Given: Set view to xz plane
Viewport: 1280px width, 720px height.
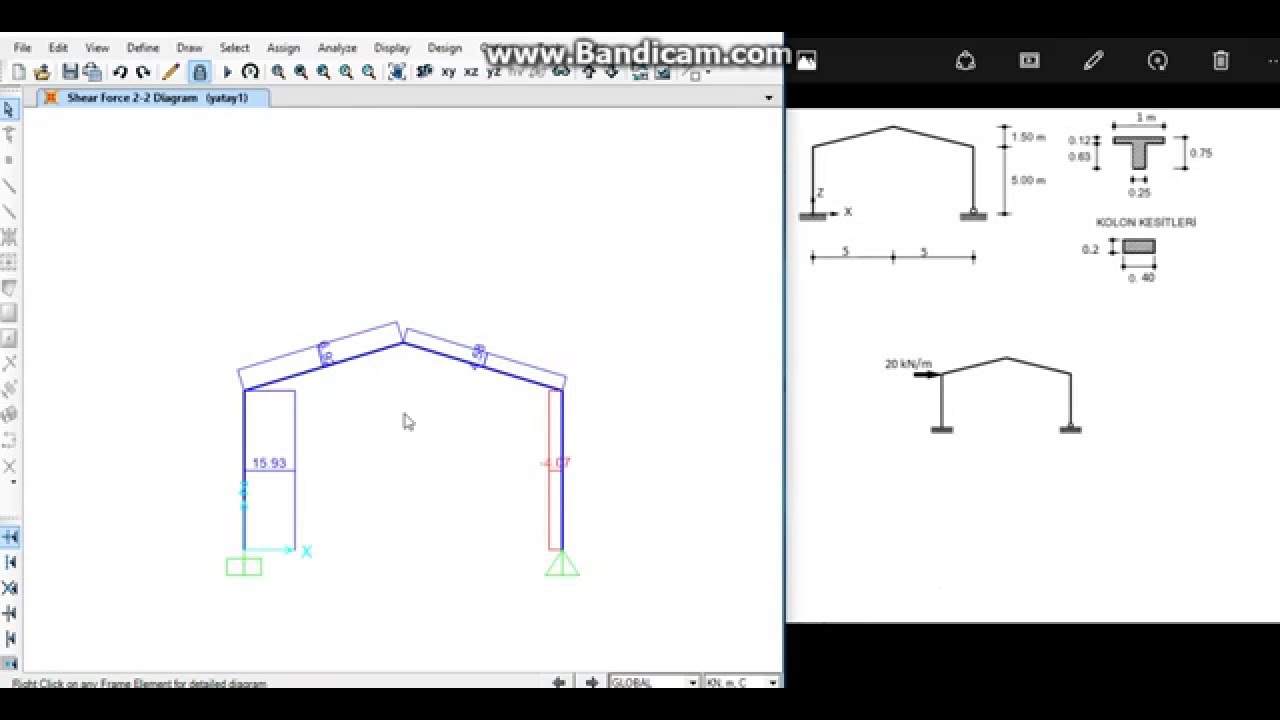Looking at the screenshot, I should pos(471,72).
